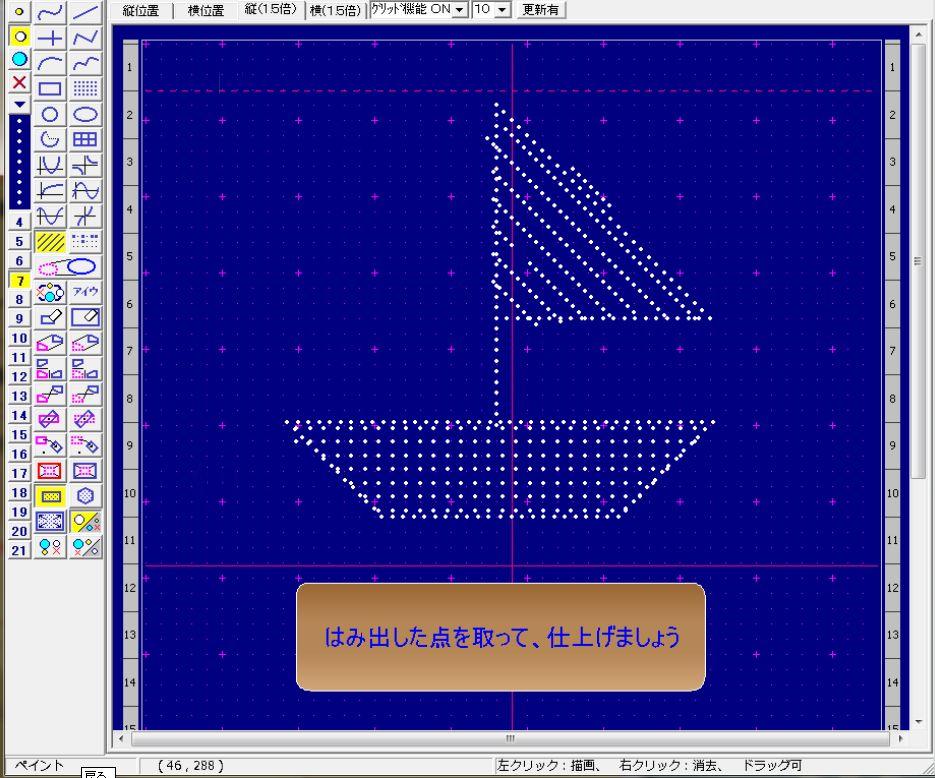Expand the black triangle dot-pattern dropdown
The image size is (935, 778).
[19, 103]
